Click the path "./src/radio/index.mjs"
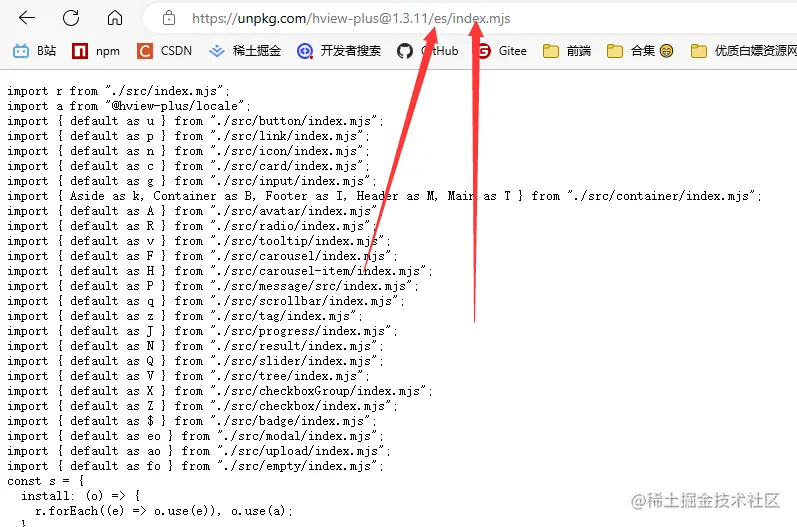The width and height of the screenshot is (797, 527). [x=290, y=226]
